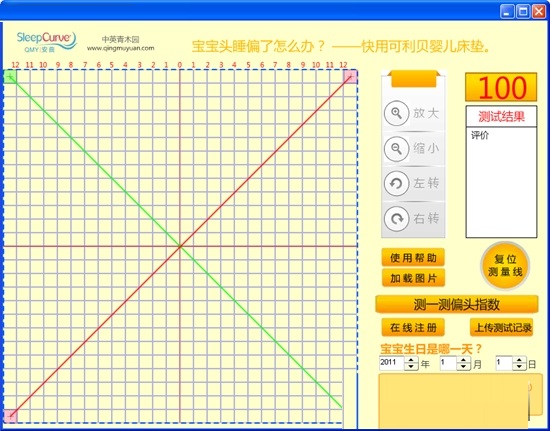Viewport: 550px width, 431px height.
Task: Click the yellow slogan about 可利贝婴儿床垫
Action: pos(341,47)
